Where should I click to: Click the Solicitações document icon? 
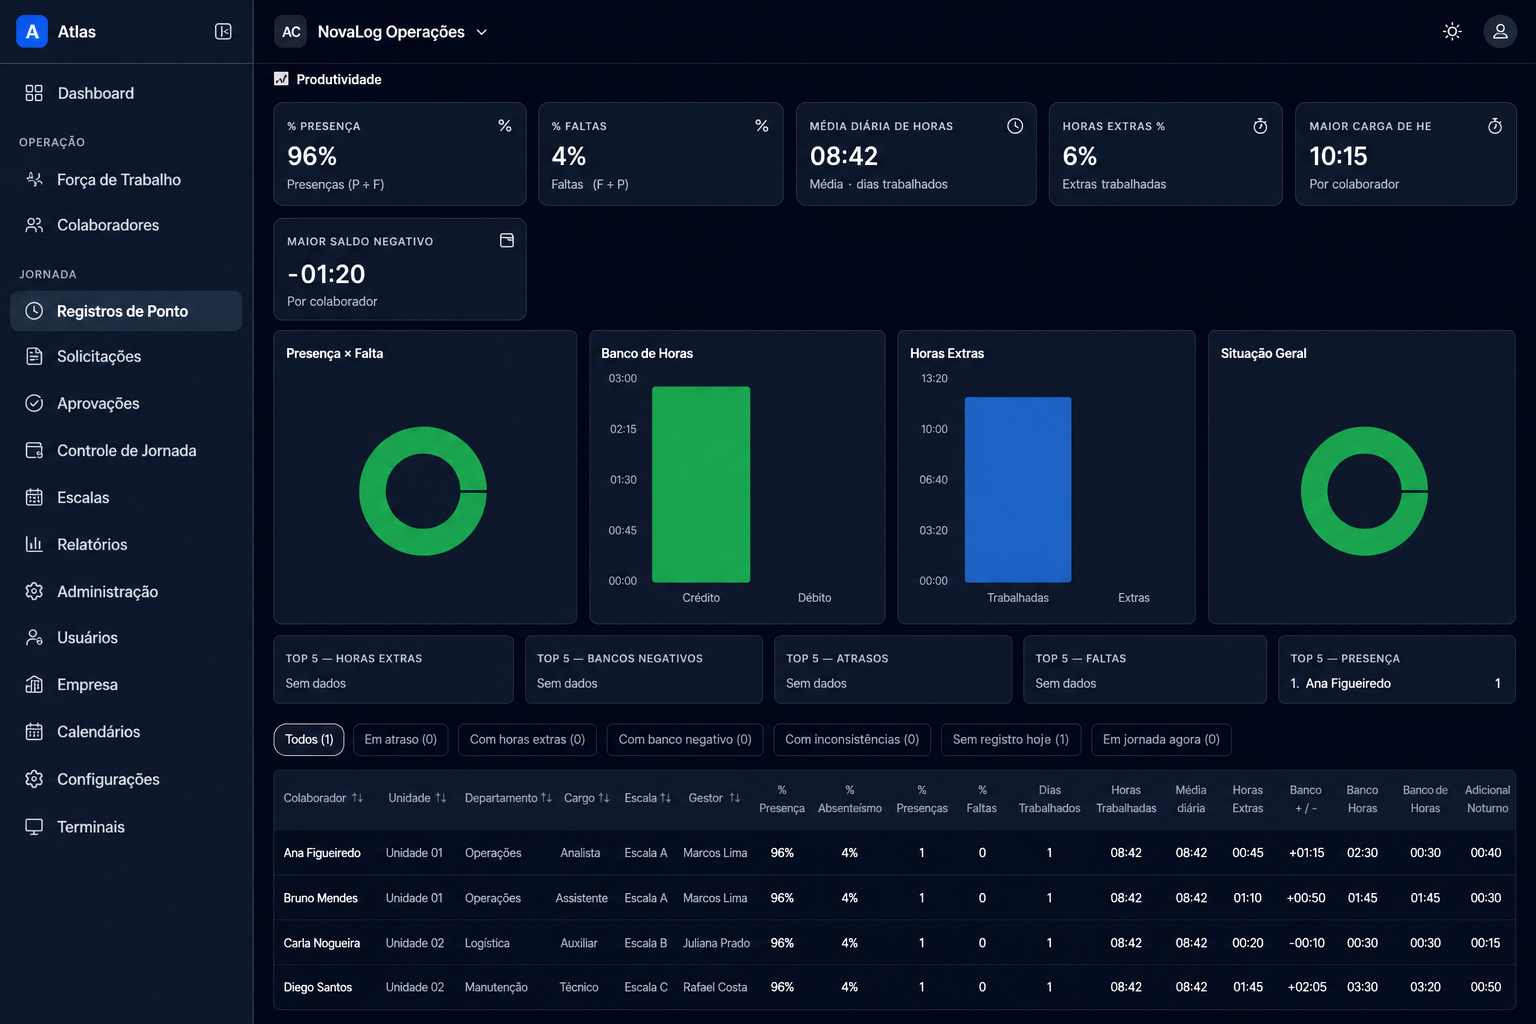tap(34, 356)
